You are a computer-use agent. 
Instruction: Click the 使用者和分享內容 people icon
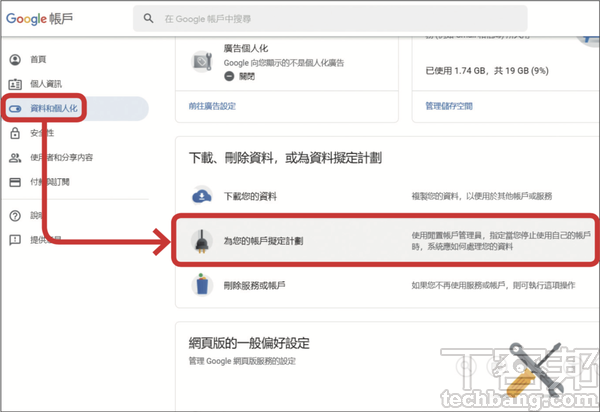tap(15, 158)
